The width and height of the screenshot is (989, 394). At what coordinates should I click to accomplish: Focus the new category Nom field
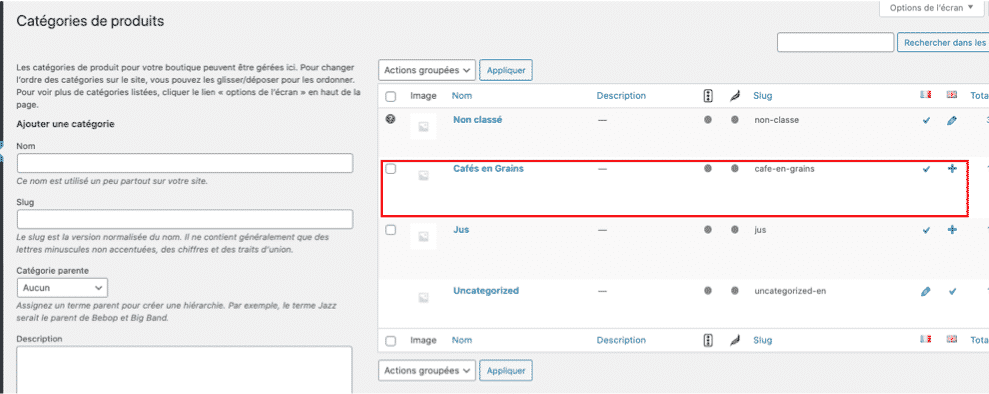pos(185,163)
